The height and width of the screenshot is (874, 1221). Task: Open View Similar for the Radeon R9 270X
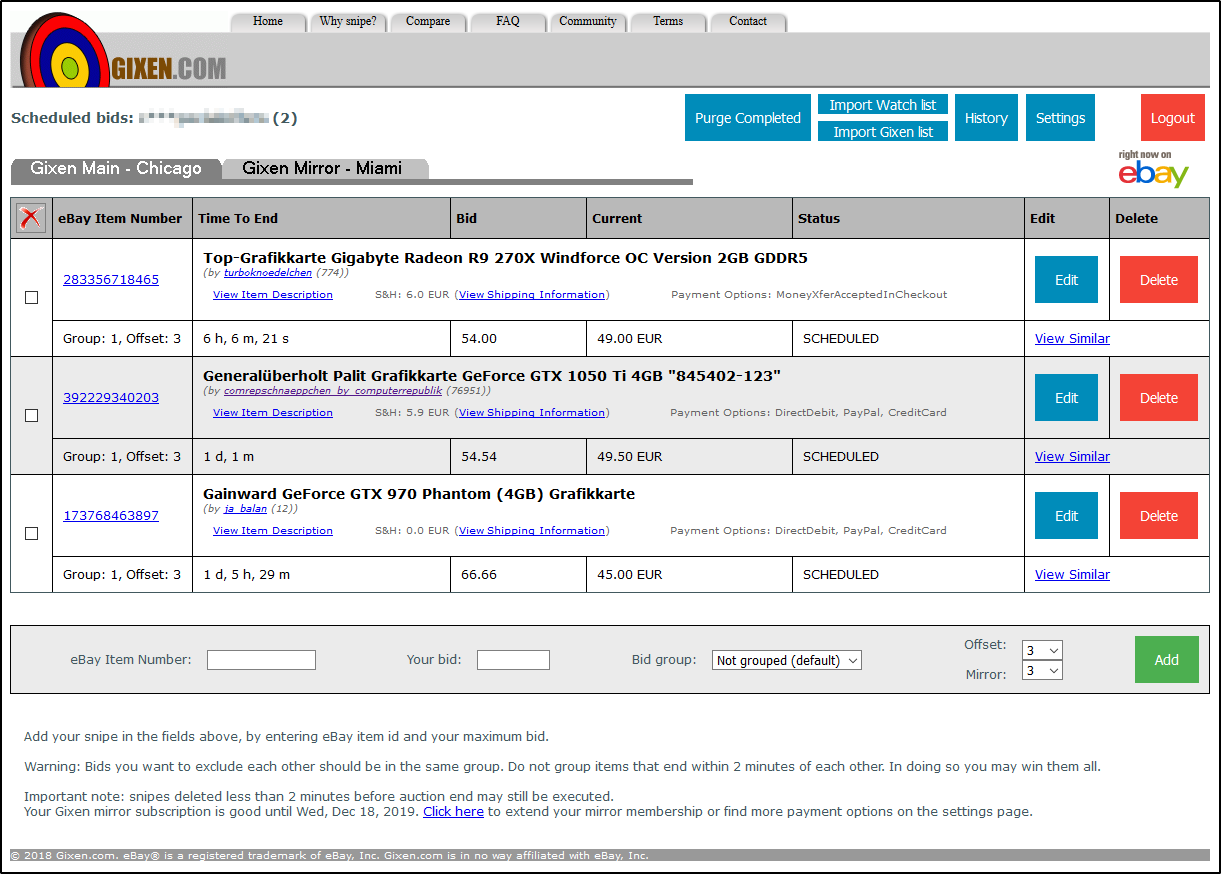1072,338
